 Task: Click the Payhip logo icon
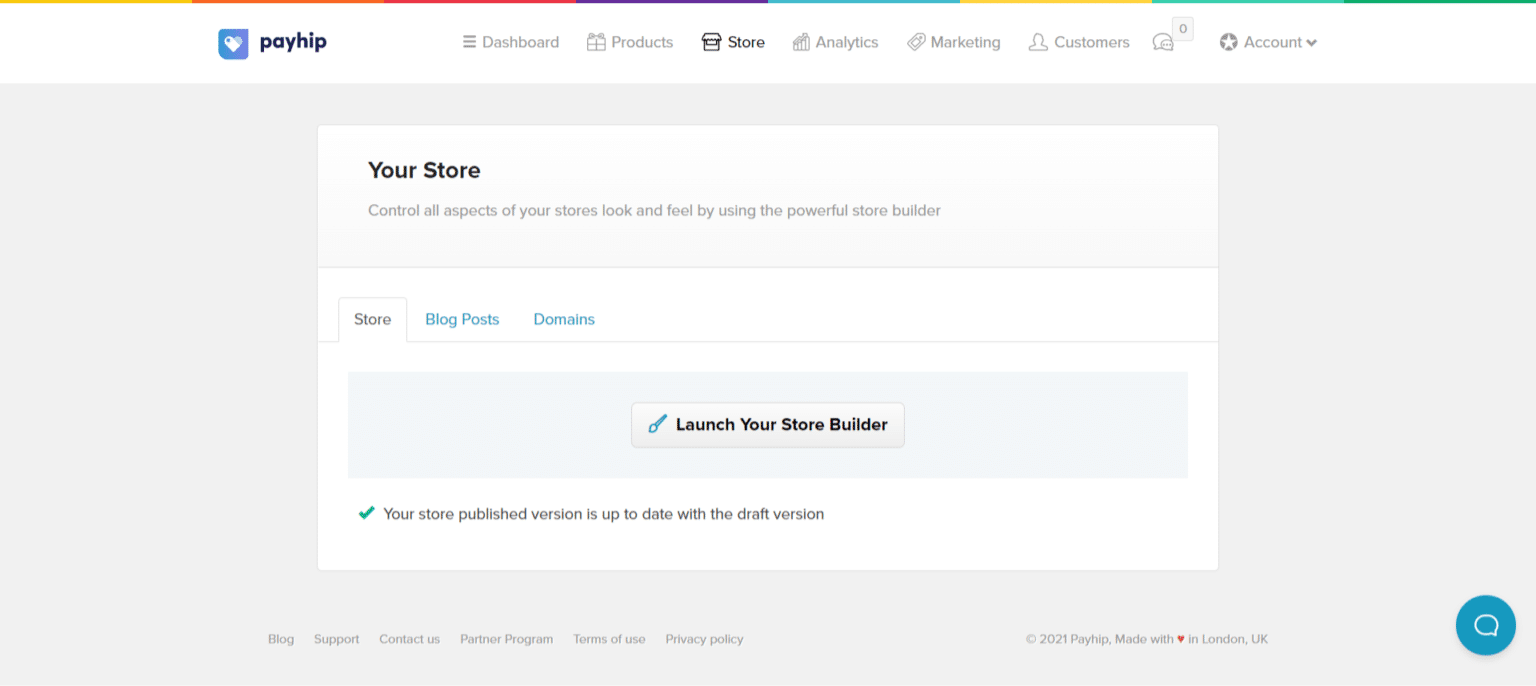(233, 43)
